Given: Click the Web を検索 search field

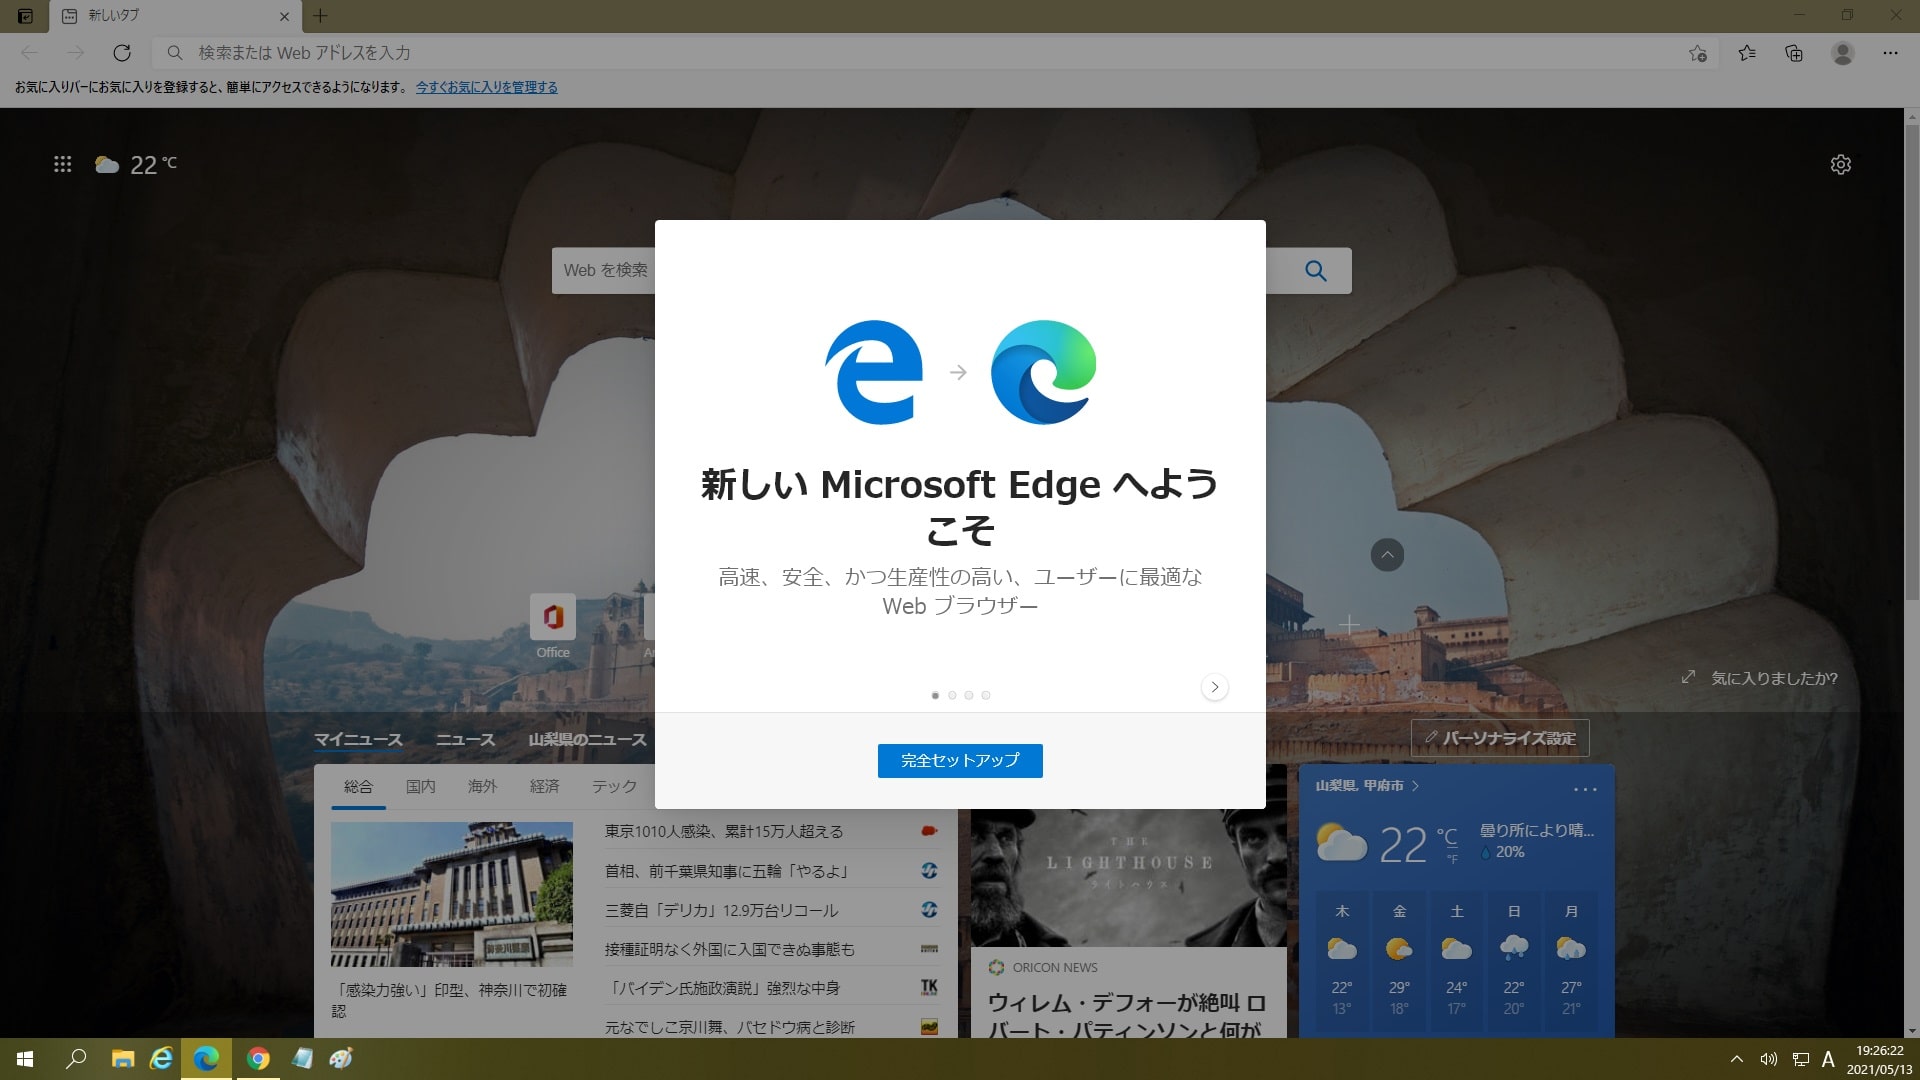Looking at the screenshot, I should pos(604,270).
